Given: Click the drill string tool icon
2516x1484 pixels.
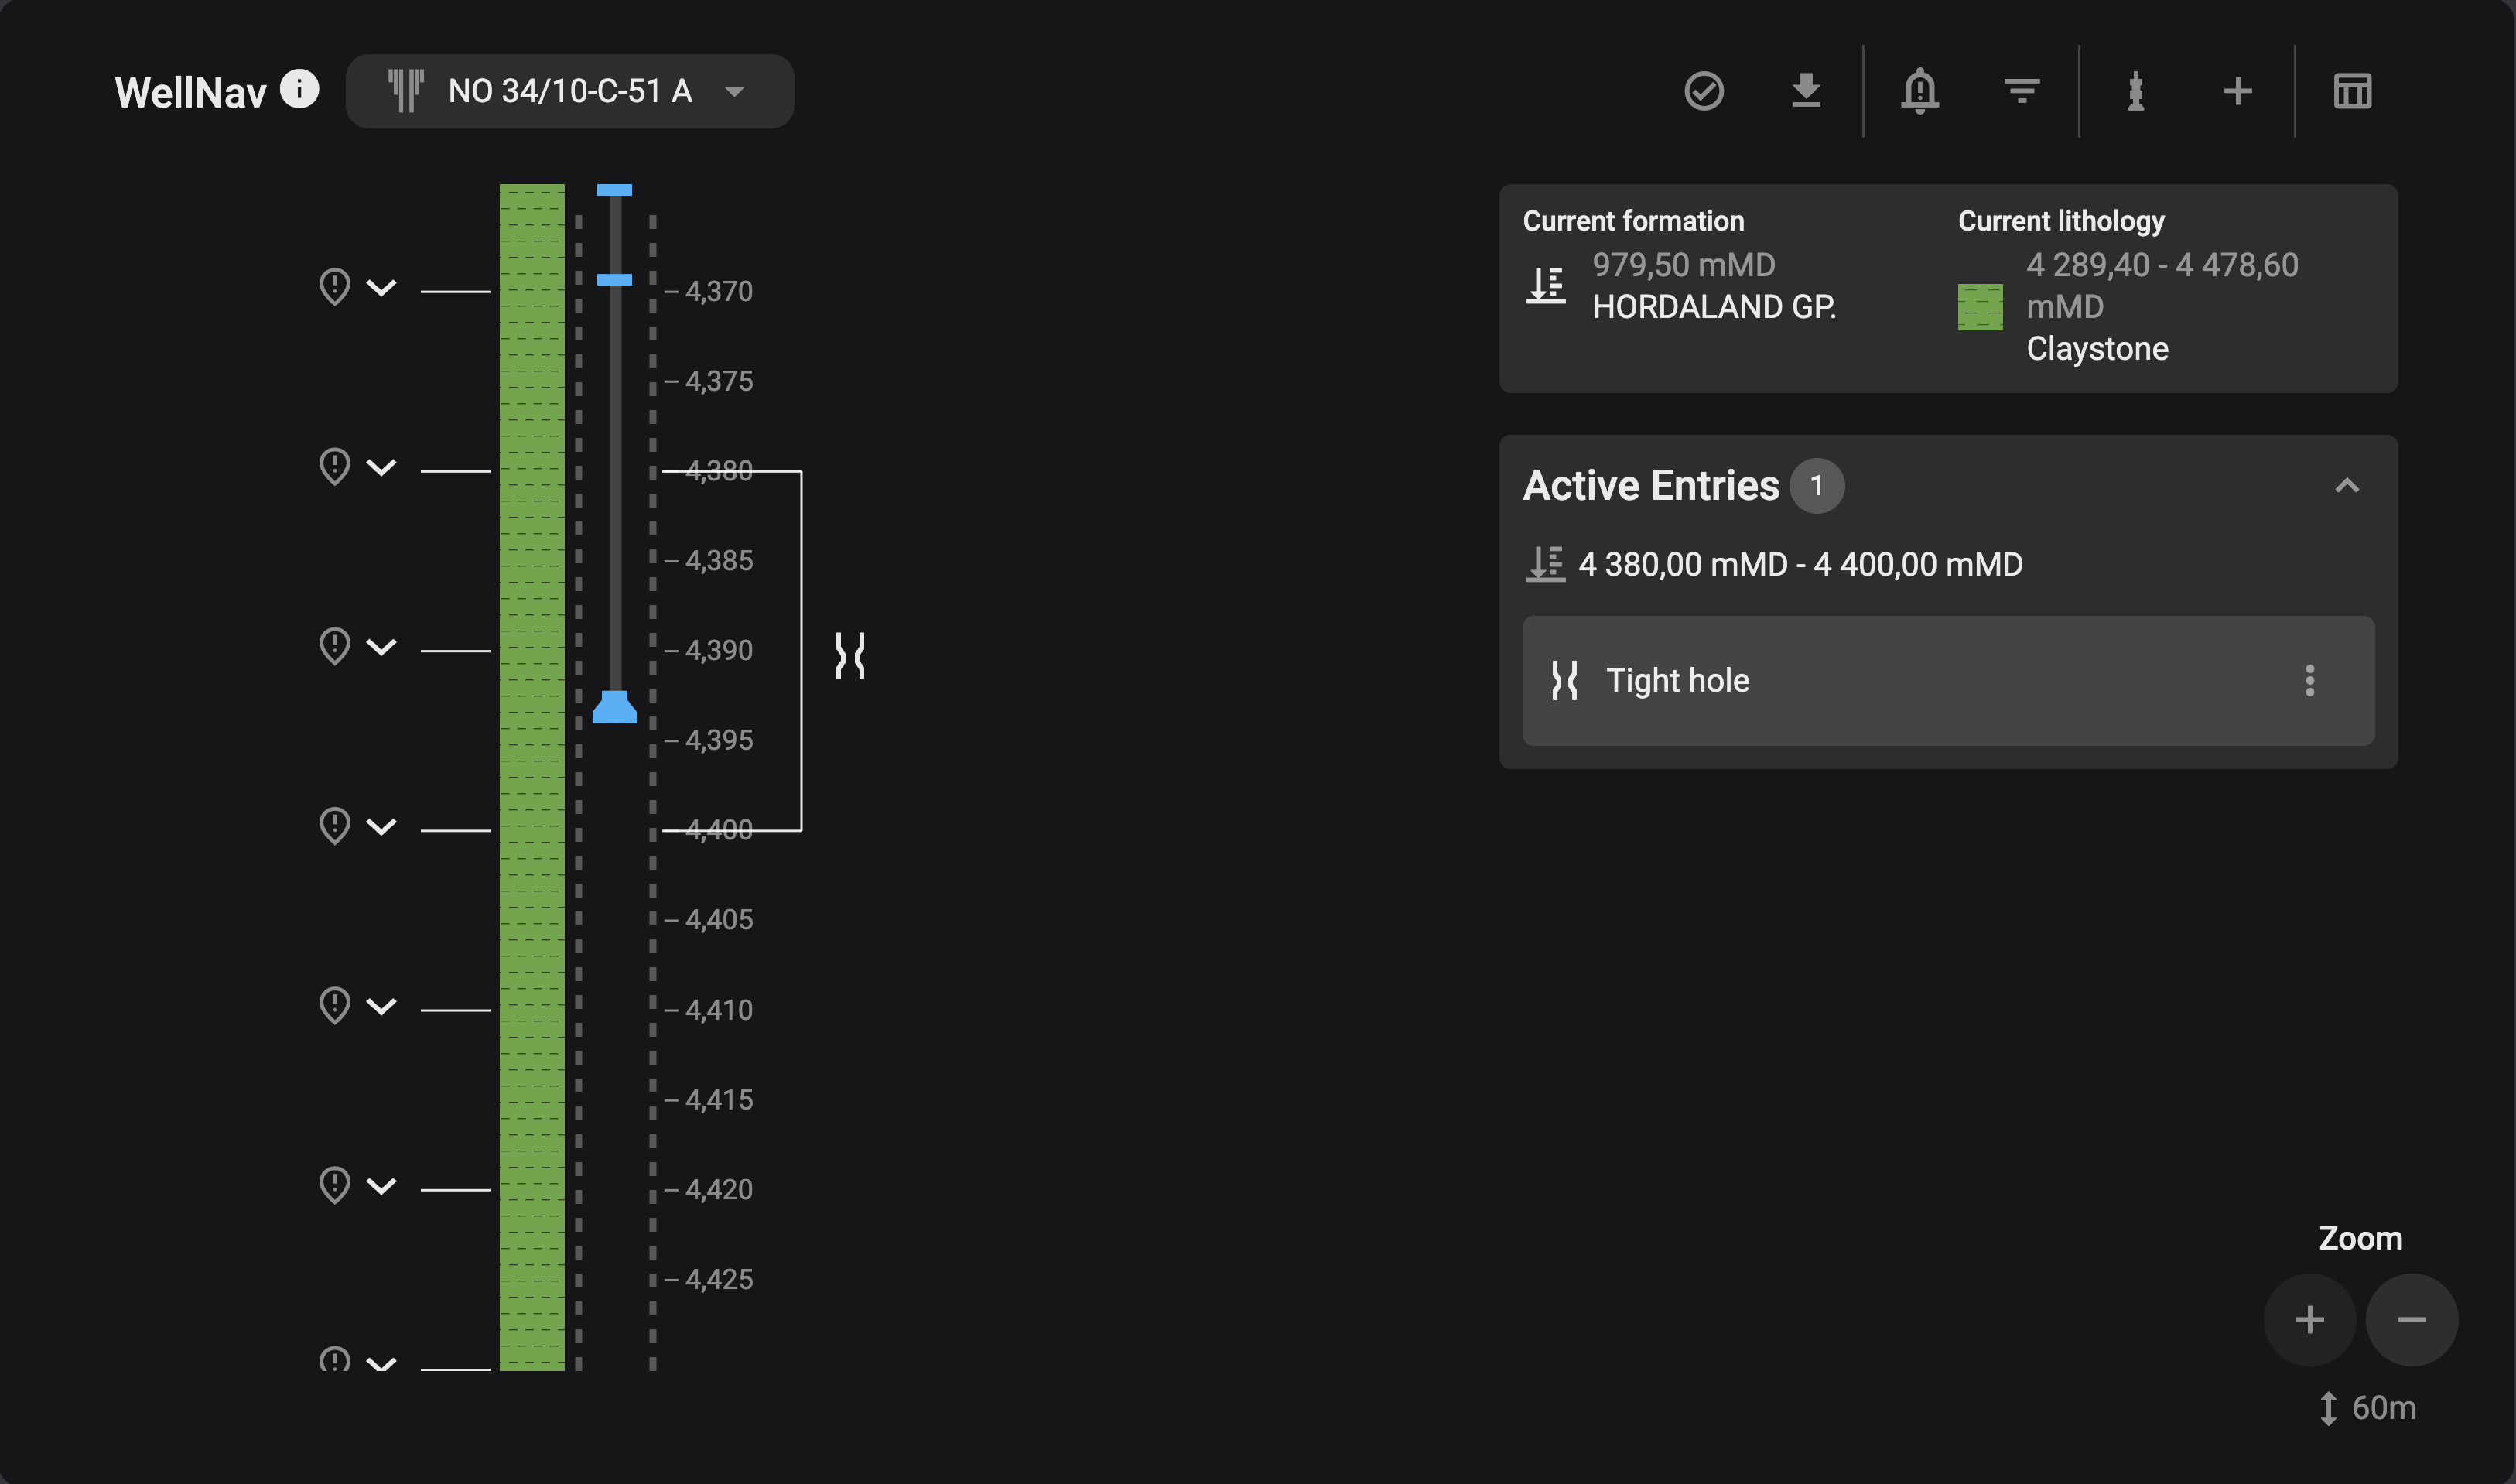Looking at the screenshot, I should (2135, 91).
